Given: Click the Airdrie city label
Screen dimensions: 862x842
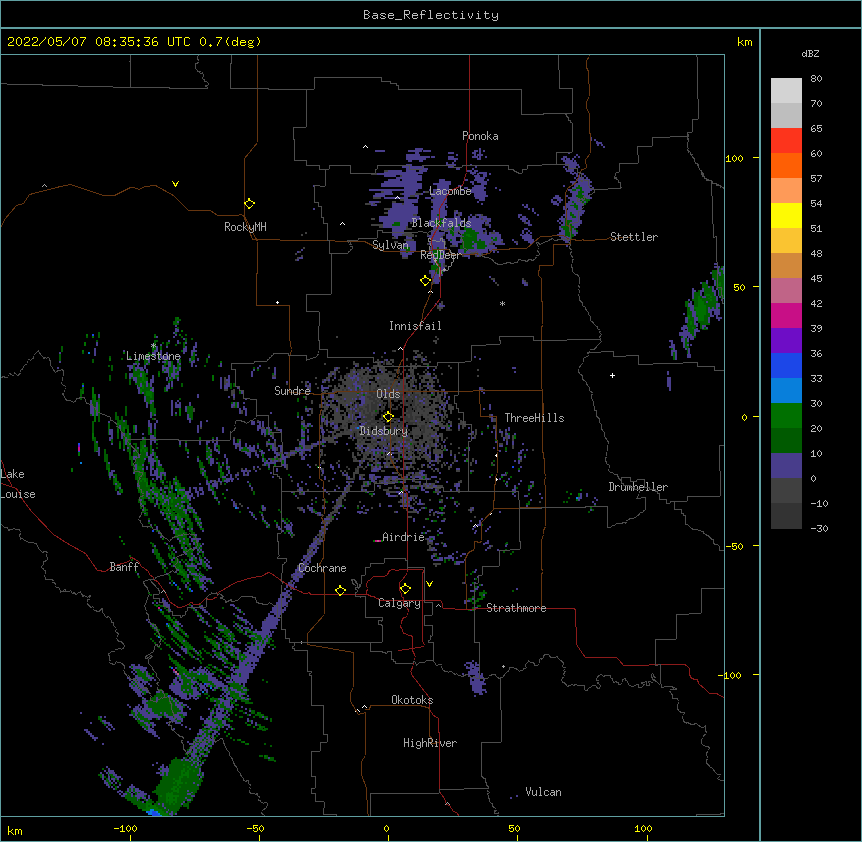Looking at the screenshot, I should (x=404, y=537).
